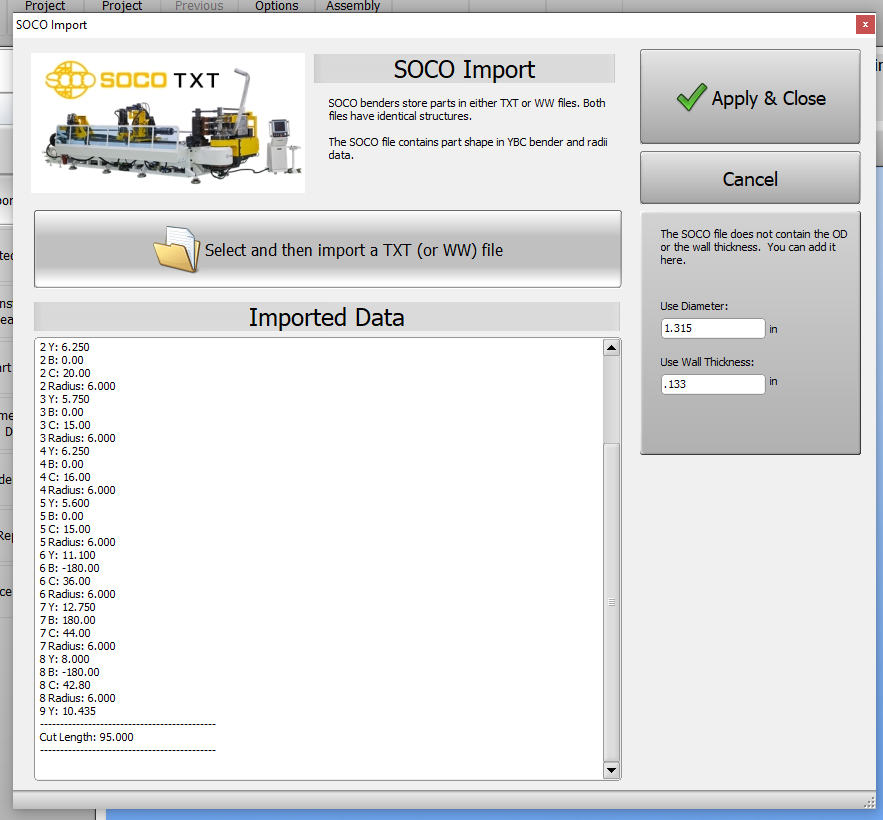Click the '5 Y: 5.600' line
This screenshot has height=820, width=883.
64,503
